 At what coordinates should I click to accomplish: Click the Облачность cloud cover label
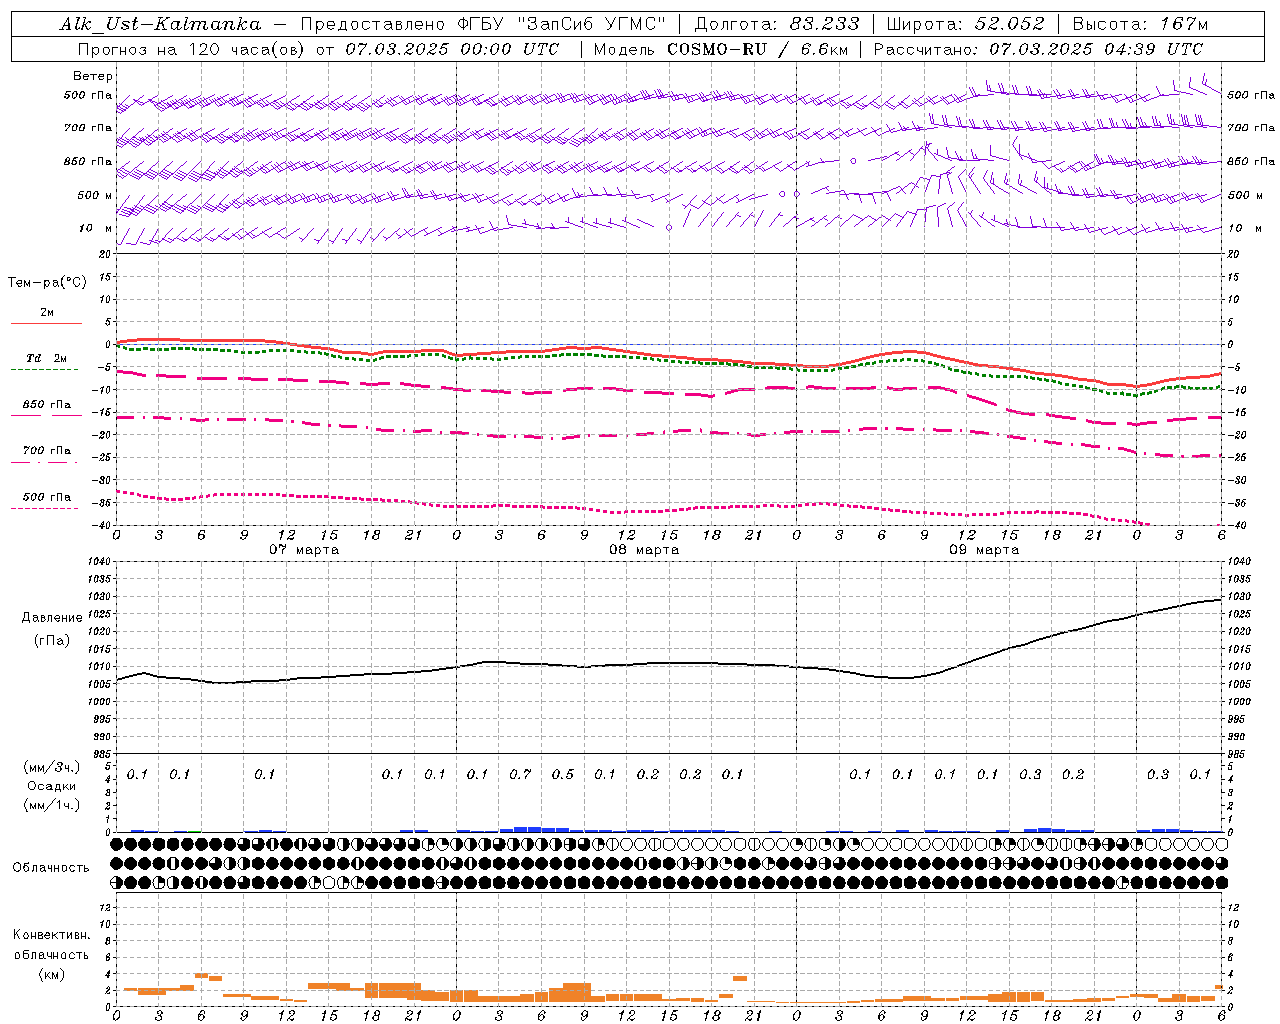pyautogui.click(x=51, y=868)
